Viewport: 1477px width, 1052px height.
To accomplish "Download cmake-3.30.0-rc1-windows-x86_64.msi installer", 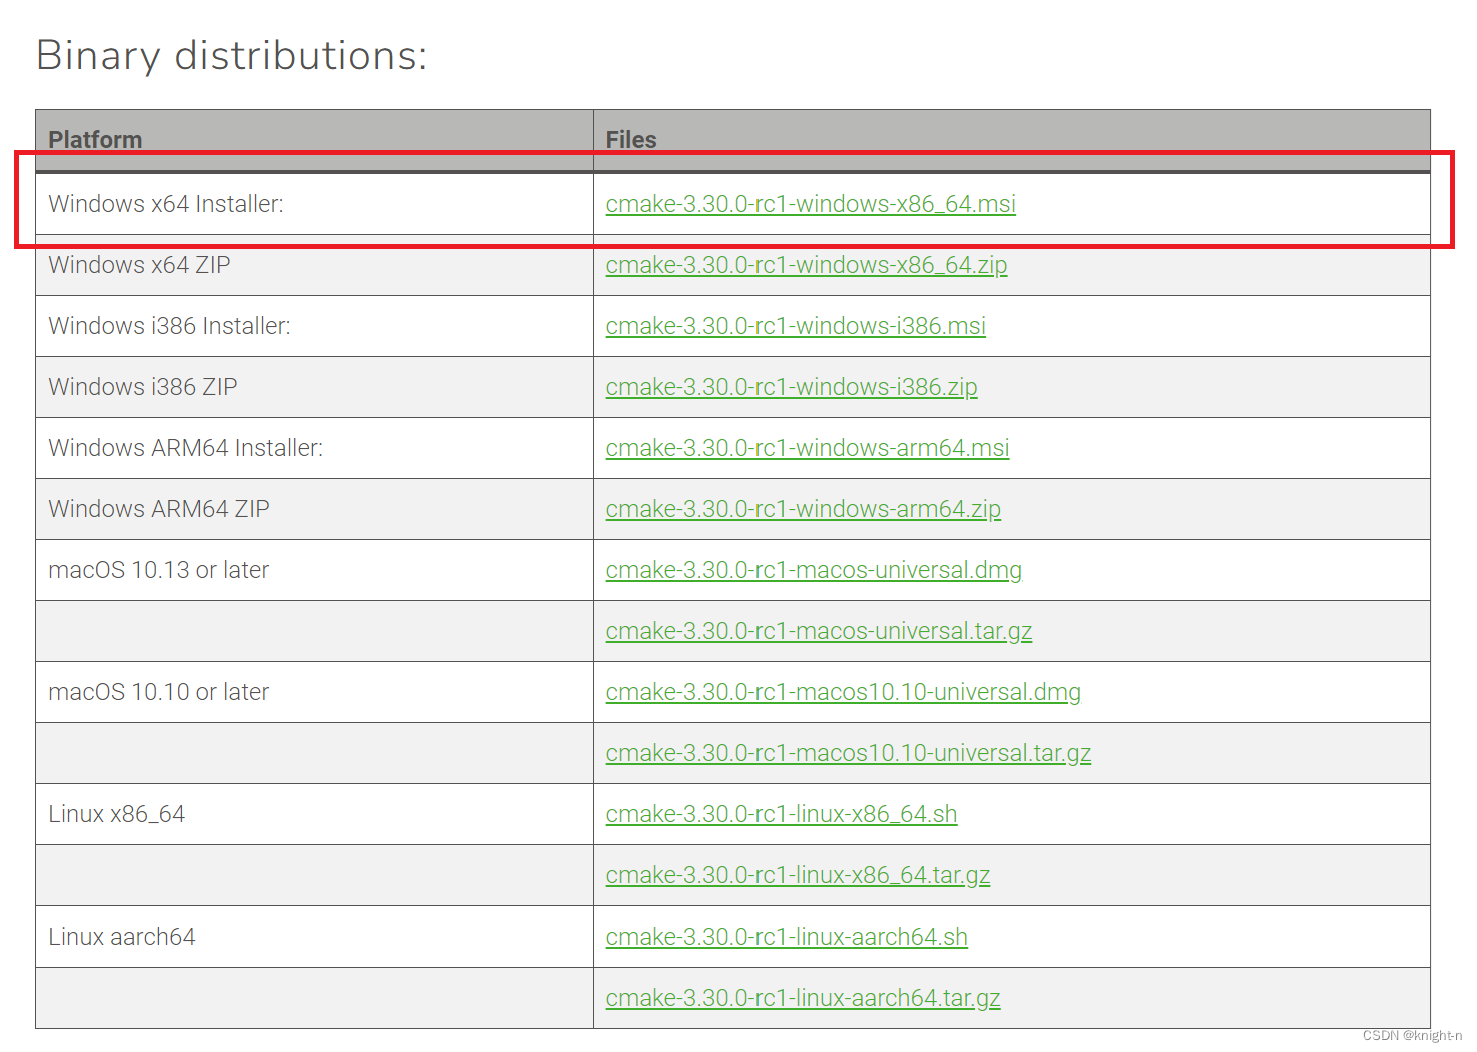I will coord(810,204).
